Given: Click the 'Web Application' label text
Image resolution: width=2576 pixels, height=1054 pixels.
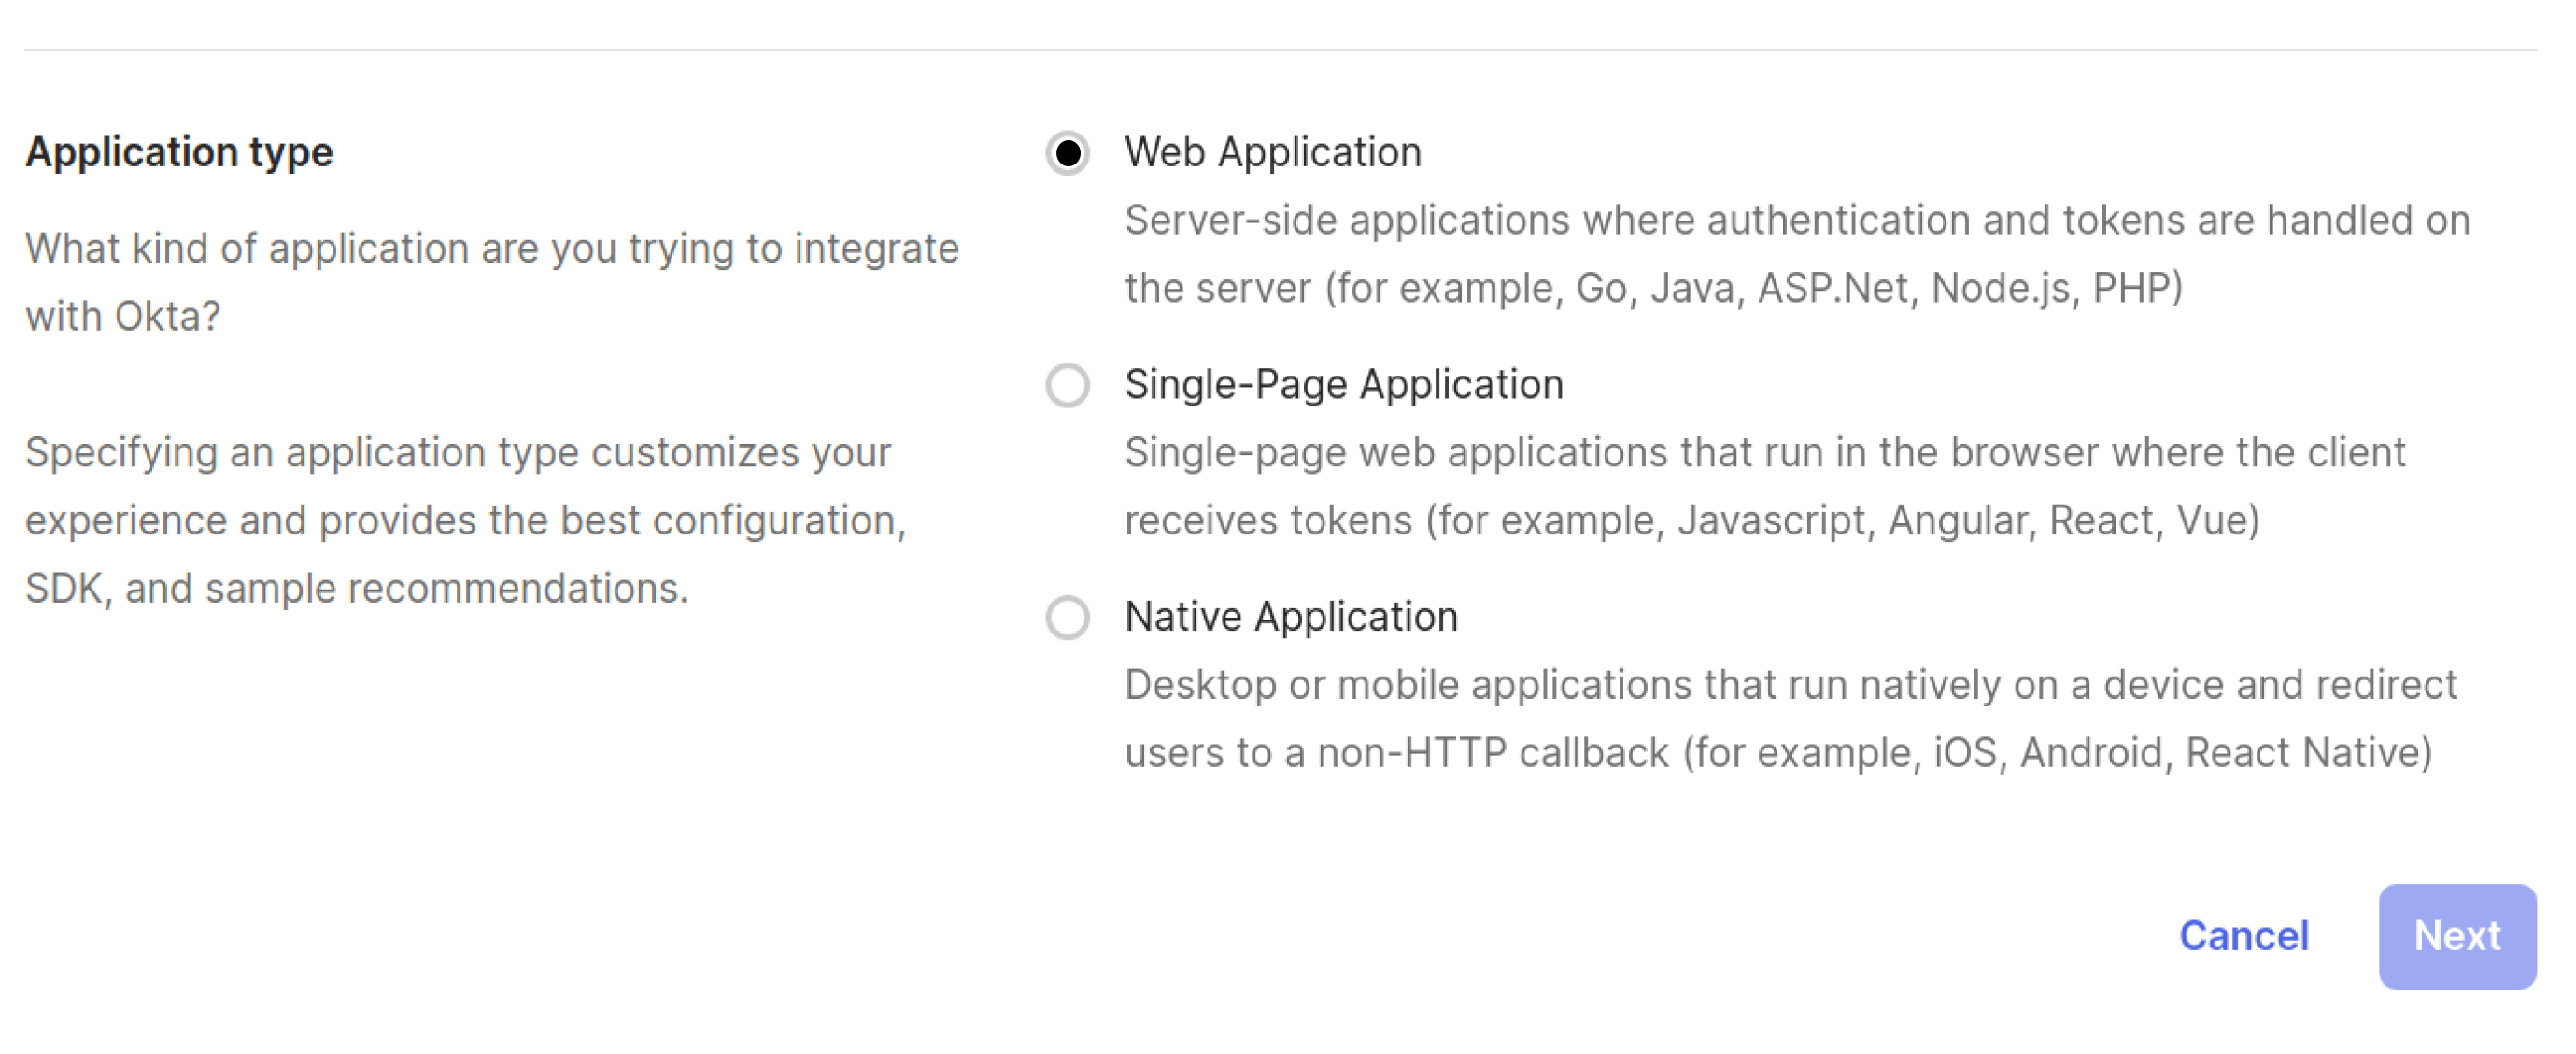Looking at the screenshot, I should pyautogui.click(x=1272, y=152).
